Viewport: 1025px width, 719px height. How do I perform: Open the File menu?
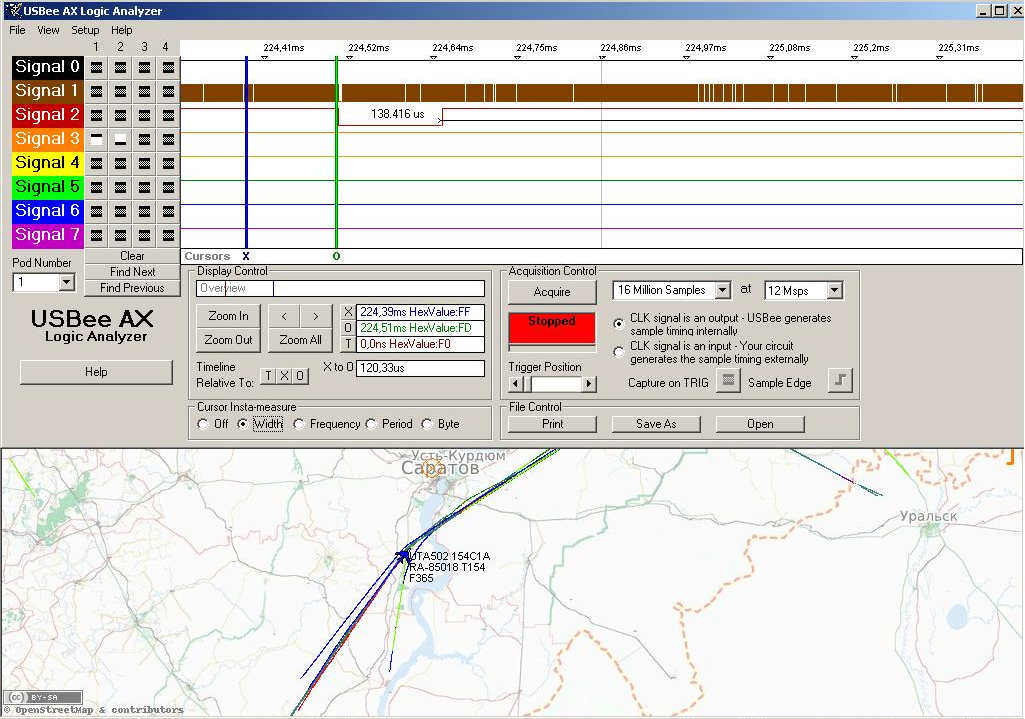pyautogui.click(x=17, y=30)
